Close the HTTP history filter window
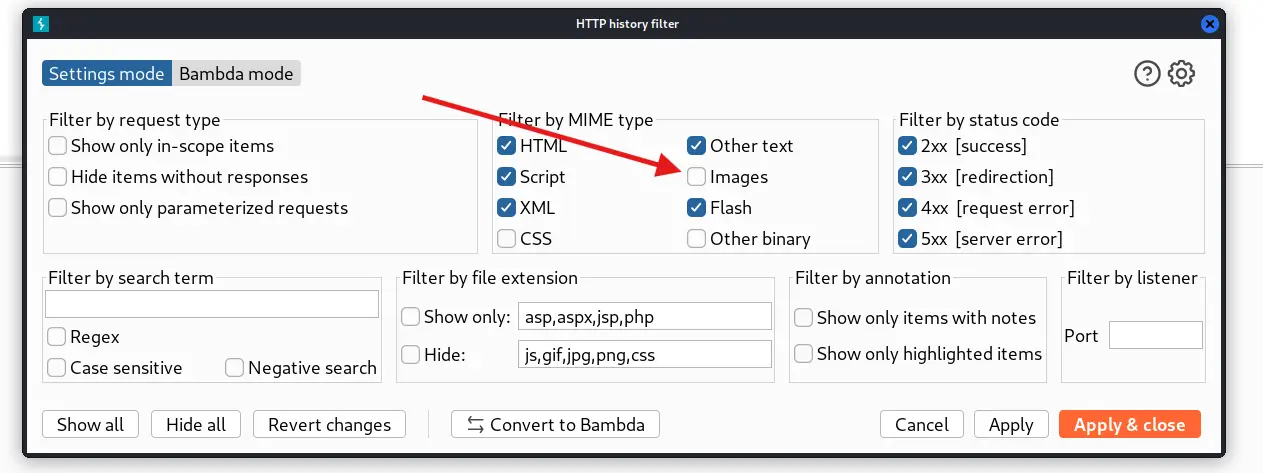The height and width of the screenshot is (473, 1263). click(x=1210, y=24)
